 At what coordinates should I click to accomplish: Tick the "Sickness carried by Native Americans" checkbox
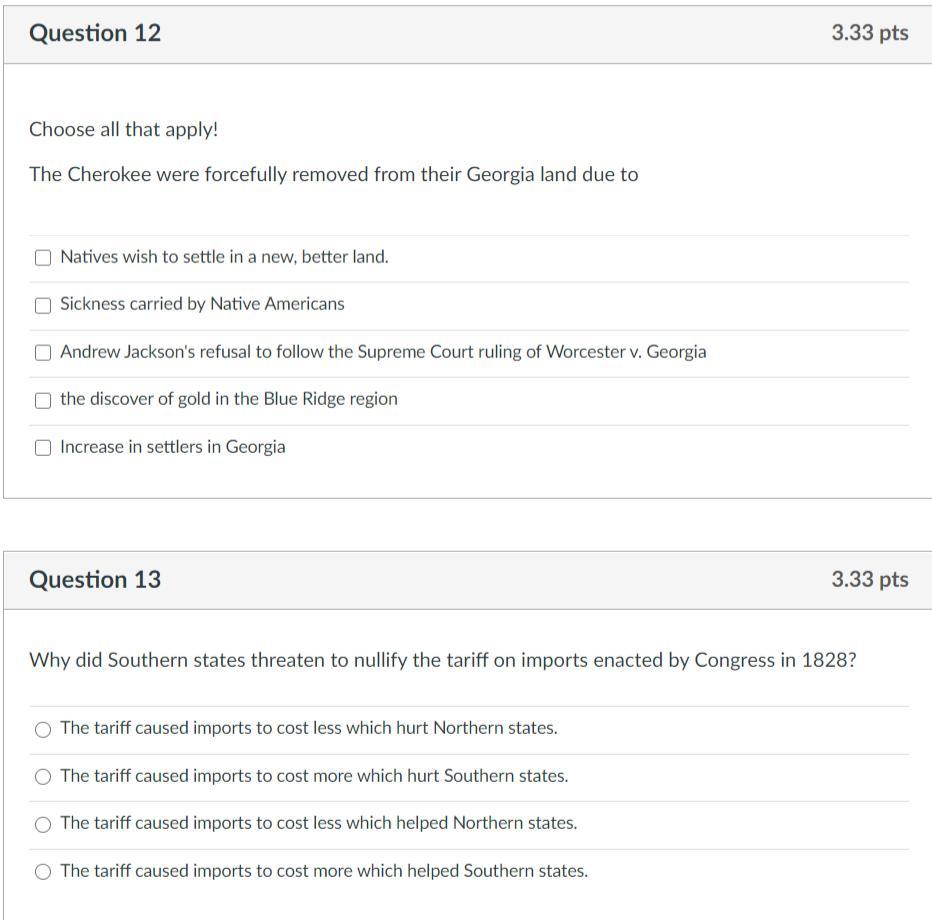pos(43,305)
